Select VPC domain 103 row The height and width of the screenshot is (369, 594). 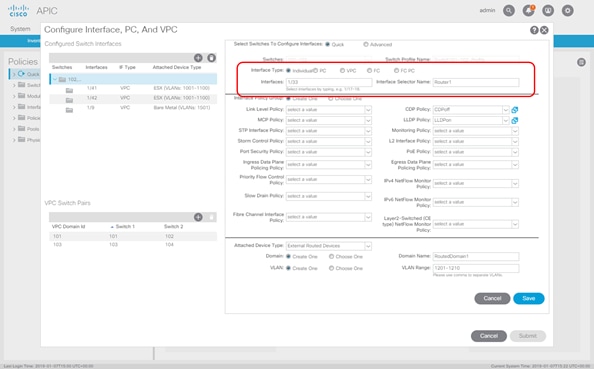tap(133, 245)
